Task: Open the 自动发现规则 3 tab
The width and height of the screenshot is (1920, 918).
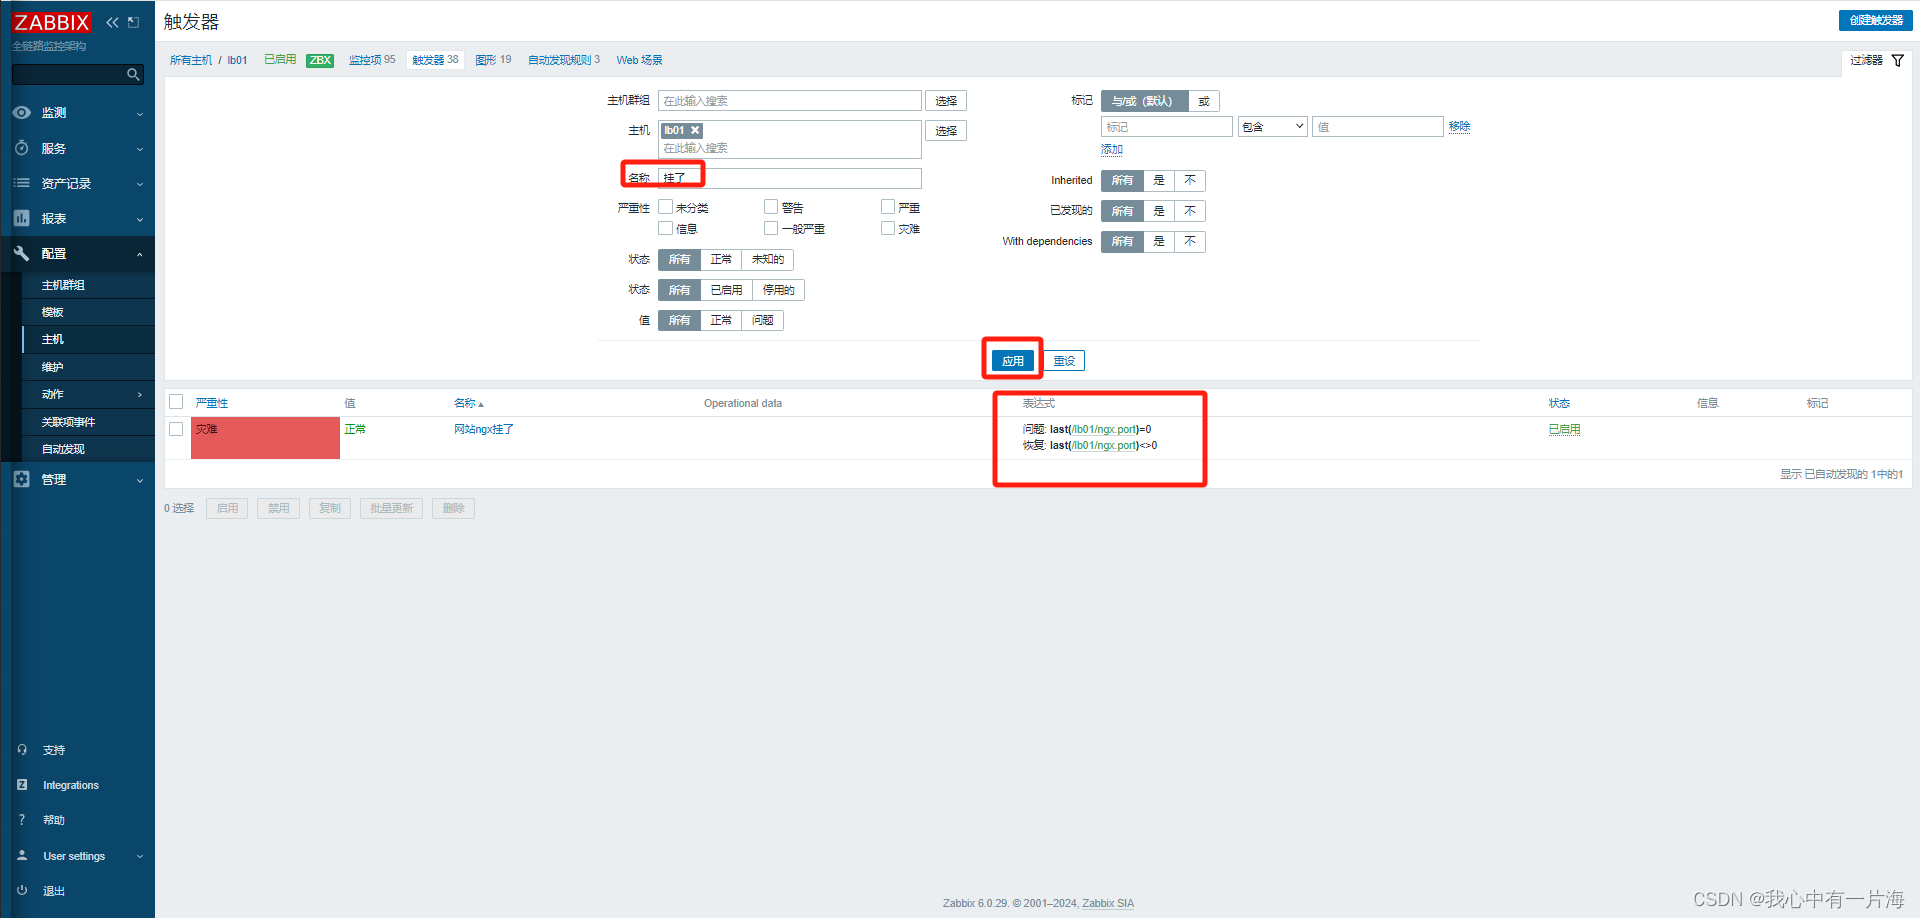Action: click(x=564, y=60)
